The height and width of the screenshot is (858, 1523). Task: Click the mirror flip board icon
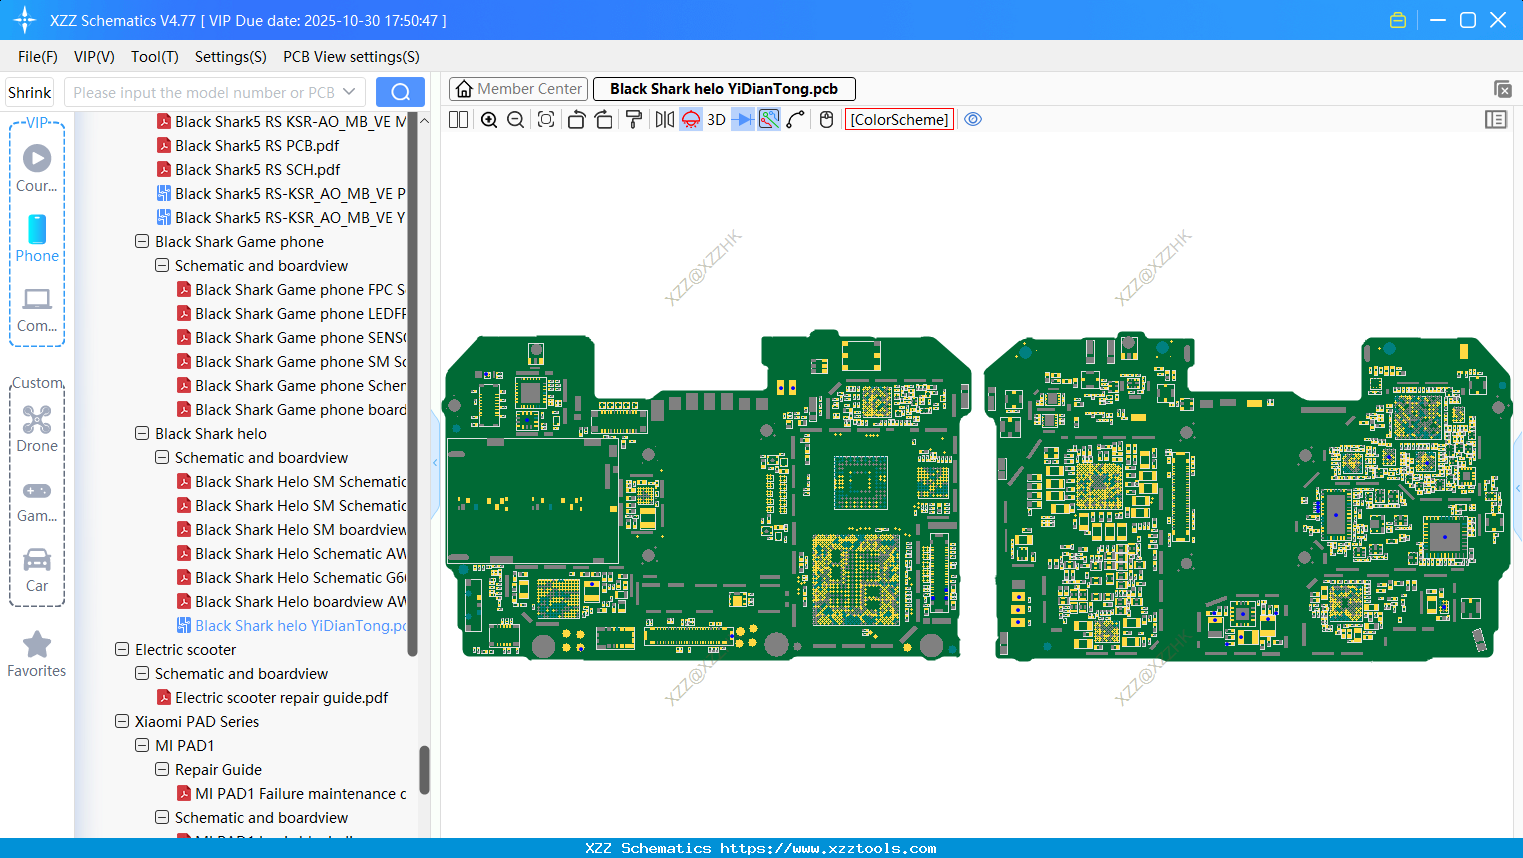coord(664,120)
